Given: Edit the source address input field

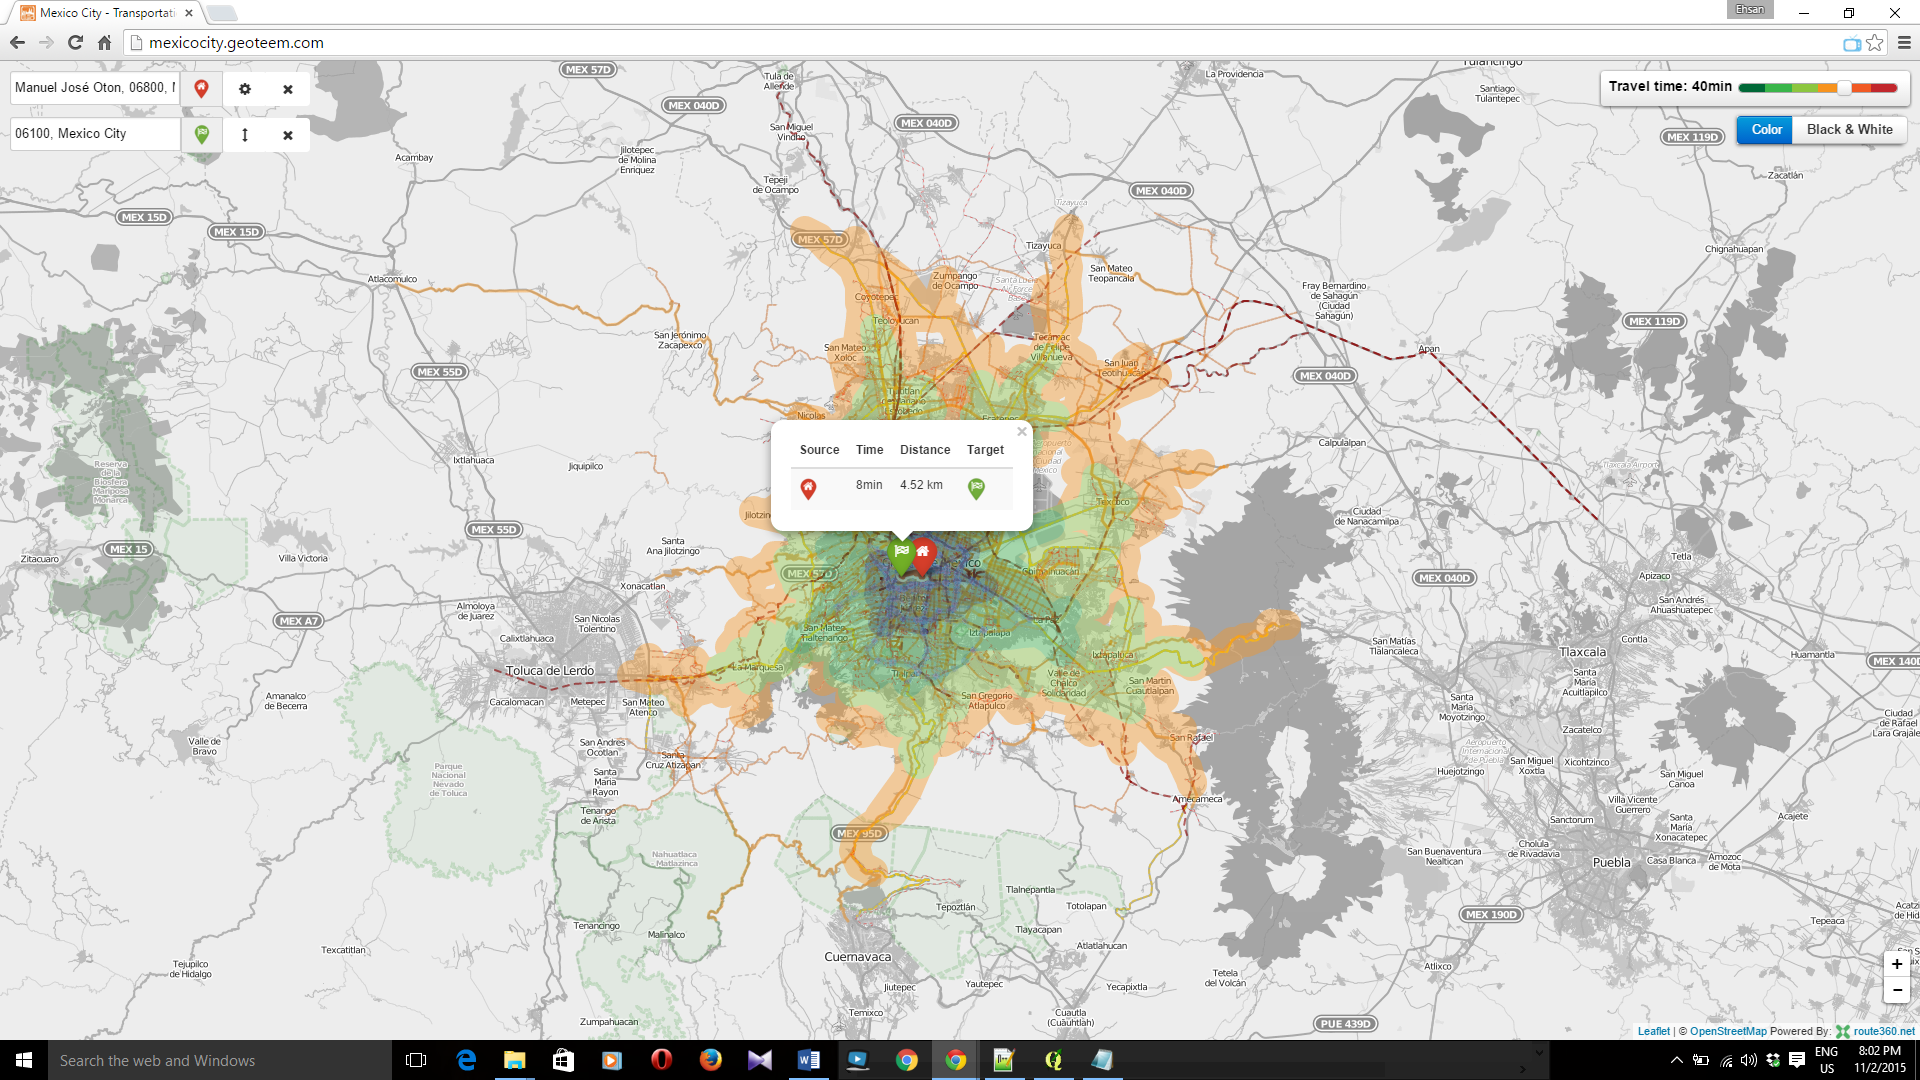Looking at the screenshot, I should tap(95, 88).
